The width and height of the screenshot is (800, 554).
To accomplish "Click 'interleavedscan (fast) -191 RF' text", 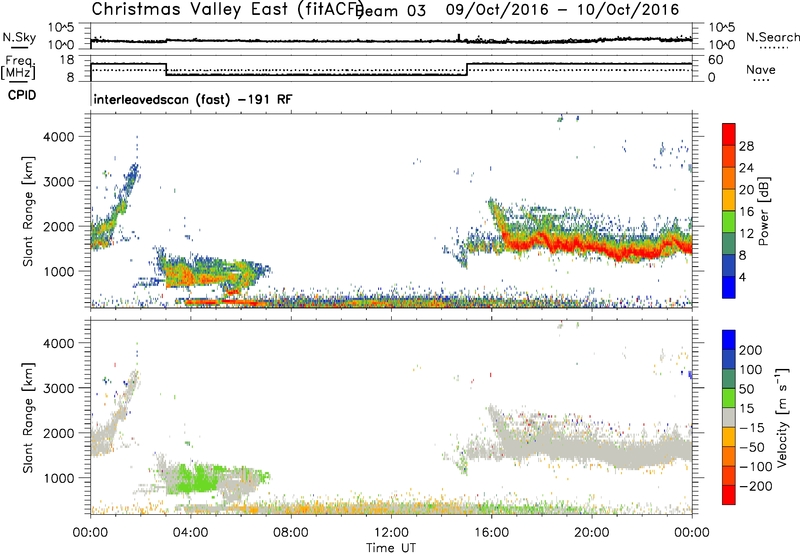I will 193,99.
